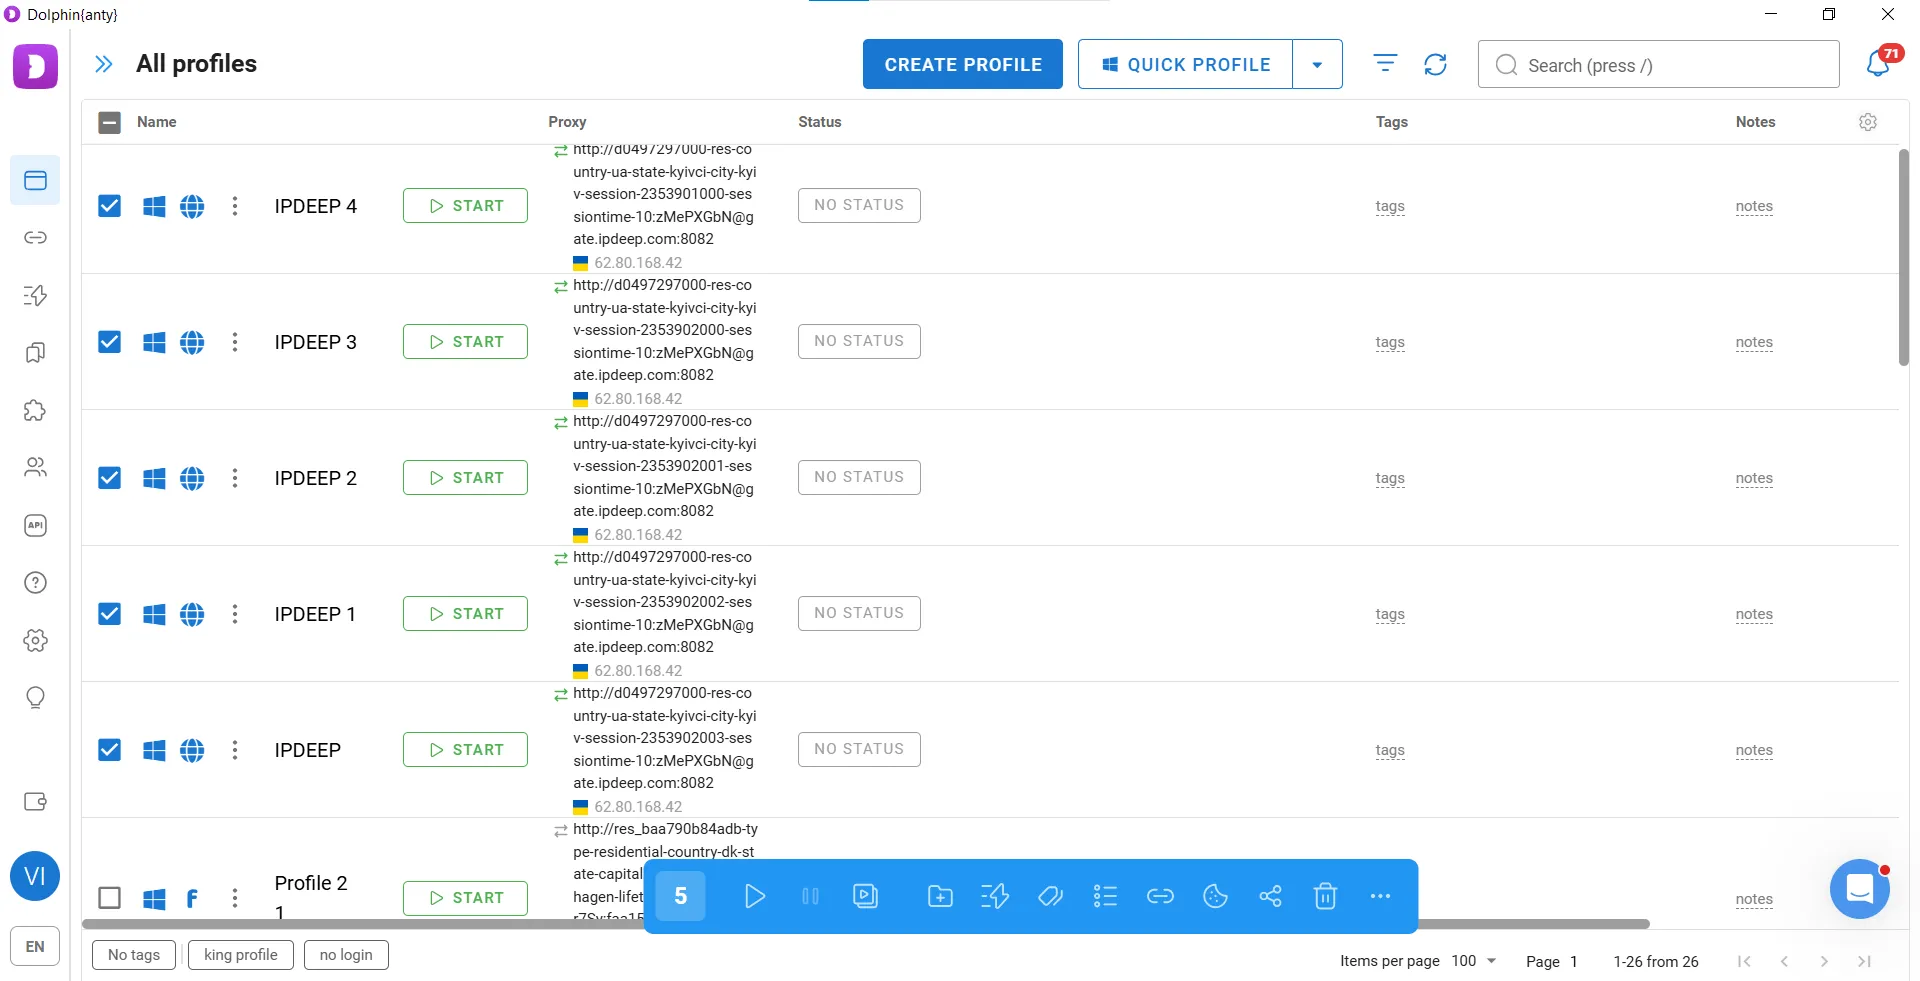Open more bulk actions ellipsis
The image size is (1920, 981).
click(x=1380, y=896)
